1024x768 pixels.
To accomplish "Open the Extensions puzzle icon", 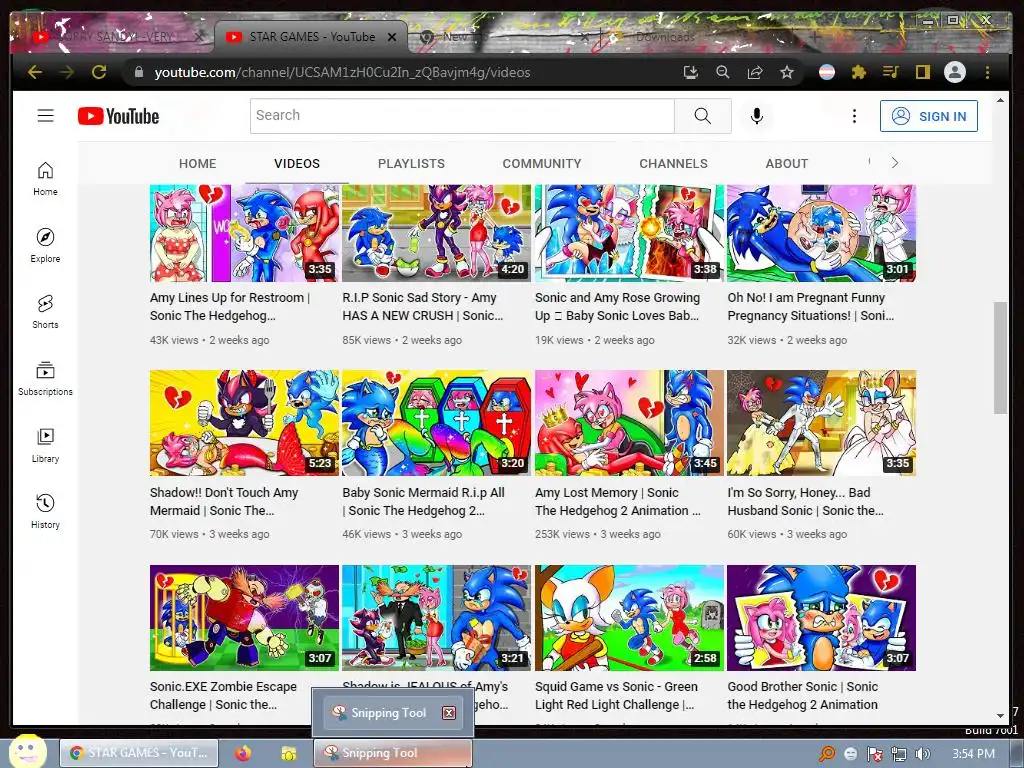I will [859, 72].
